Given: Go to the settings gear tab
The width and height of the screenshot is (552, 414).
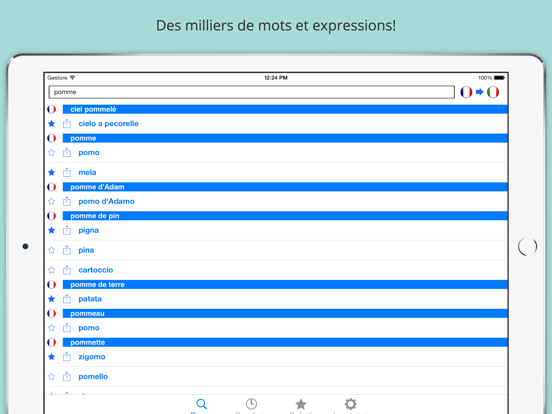Looking at the screenshot, I should (350, 404).
